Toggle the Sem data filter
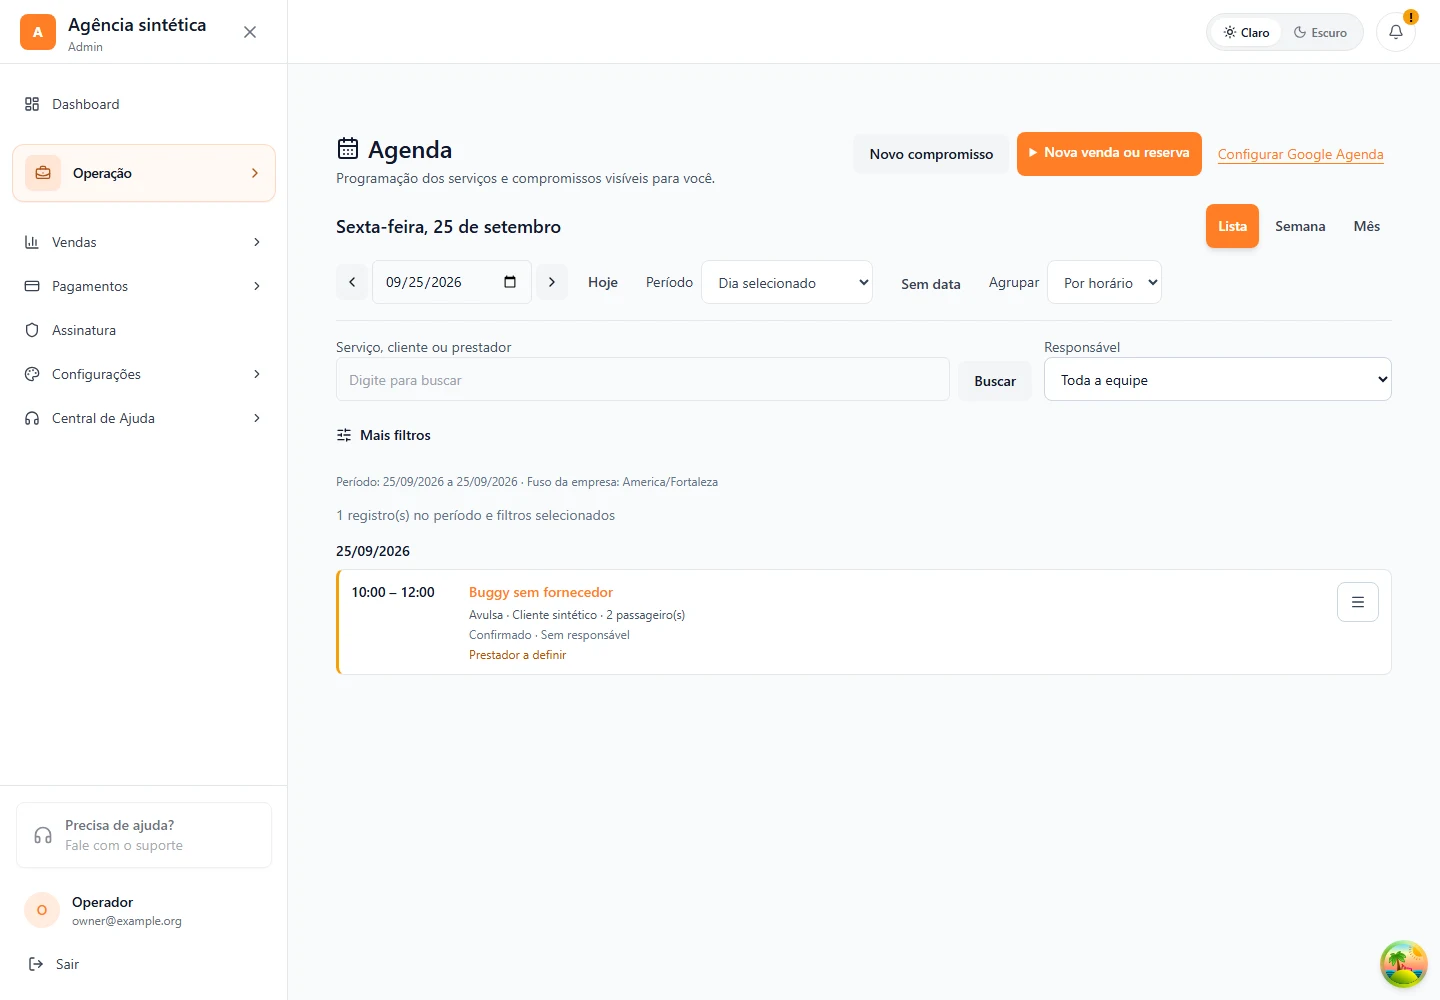This screenshot has width=1440, height=1000. tap(930, 284)
